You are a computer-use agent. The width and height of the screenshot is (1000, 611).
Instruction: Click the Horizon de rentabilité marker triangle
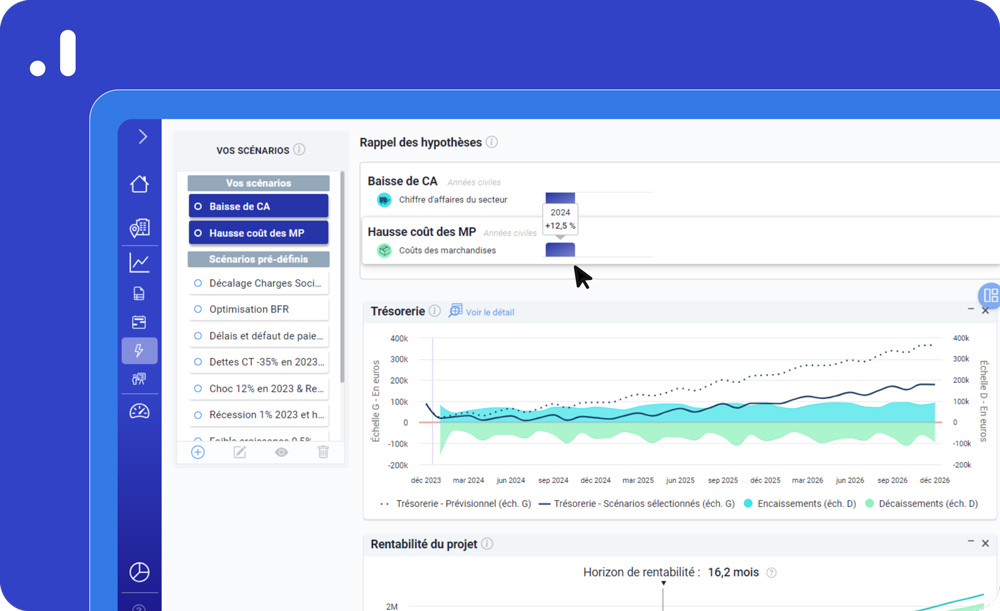coord(663,583)
